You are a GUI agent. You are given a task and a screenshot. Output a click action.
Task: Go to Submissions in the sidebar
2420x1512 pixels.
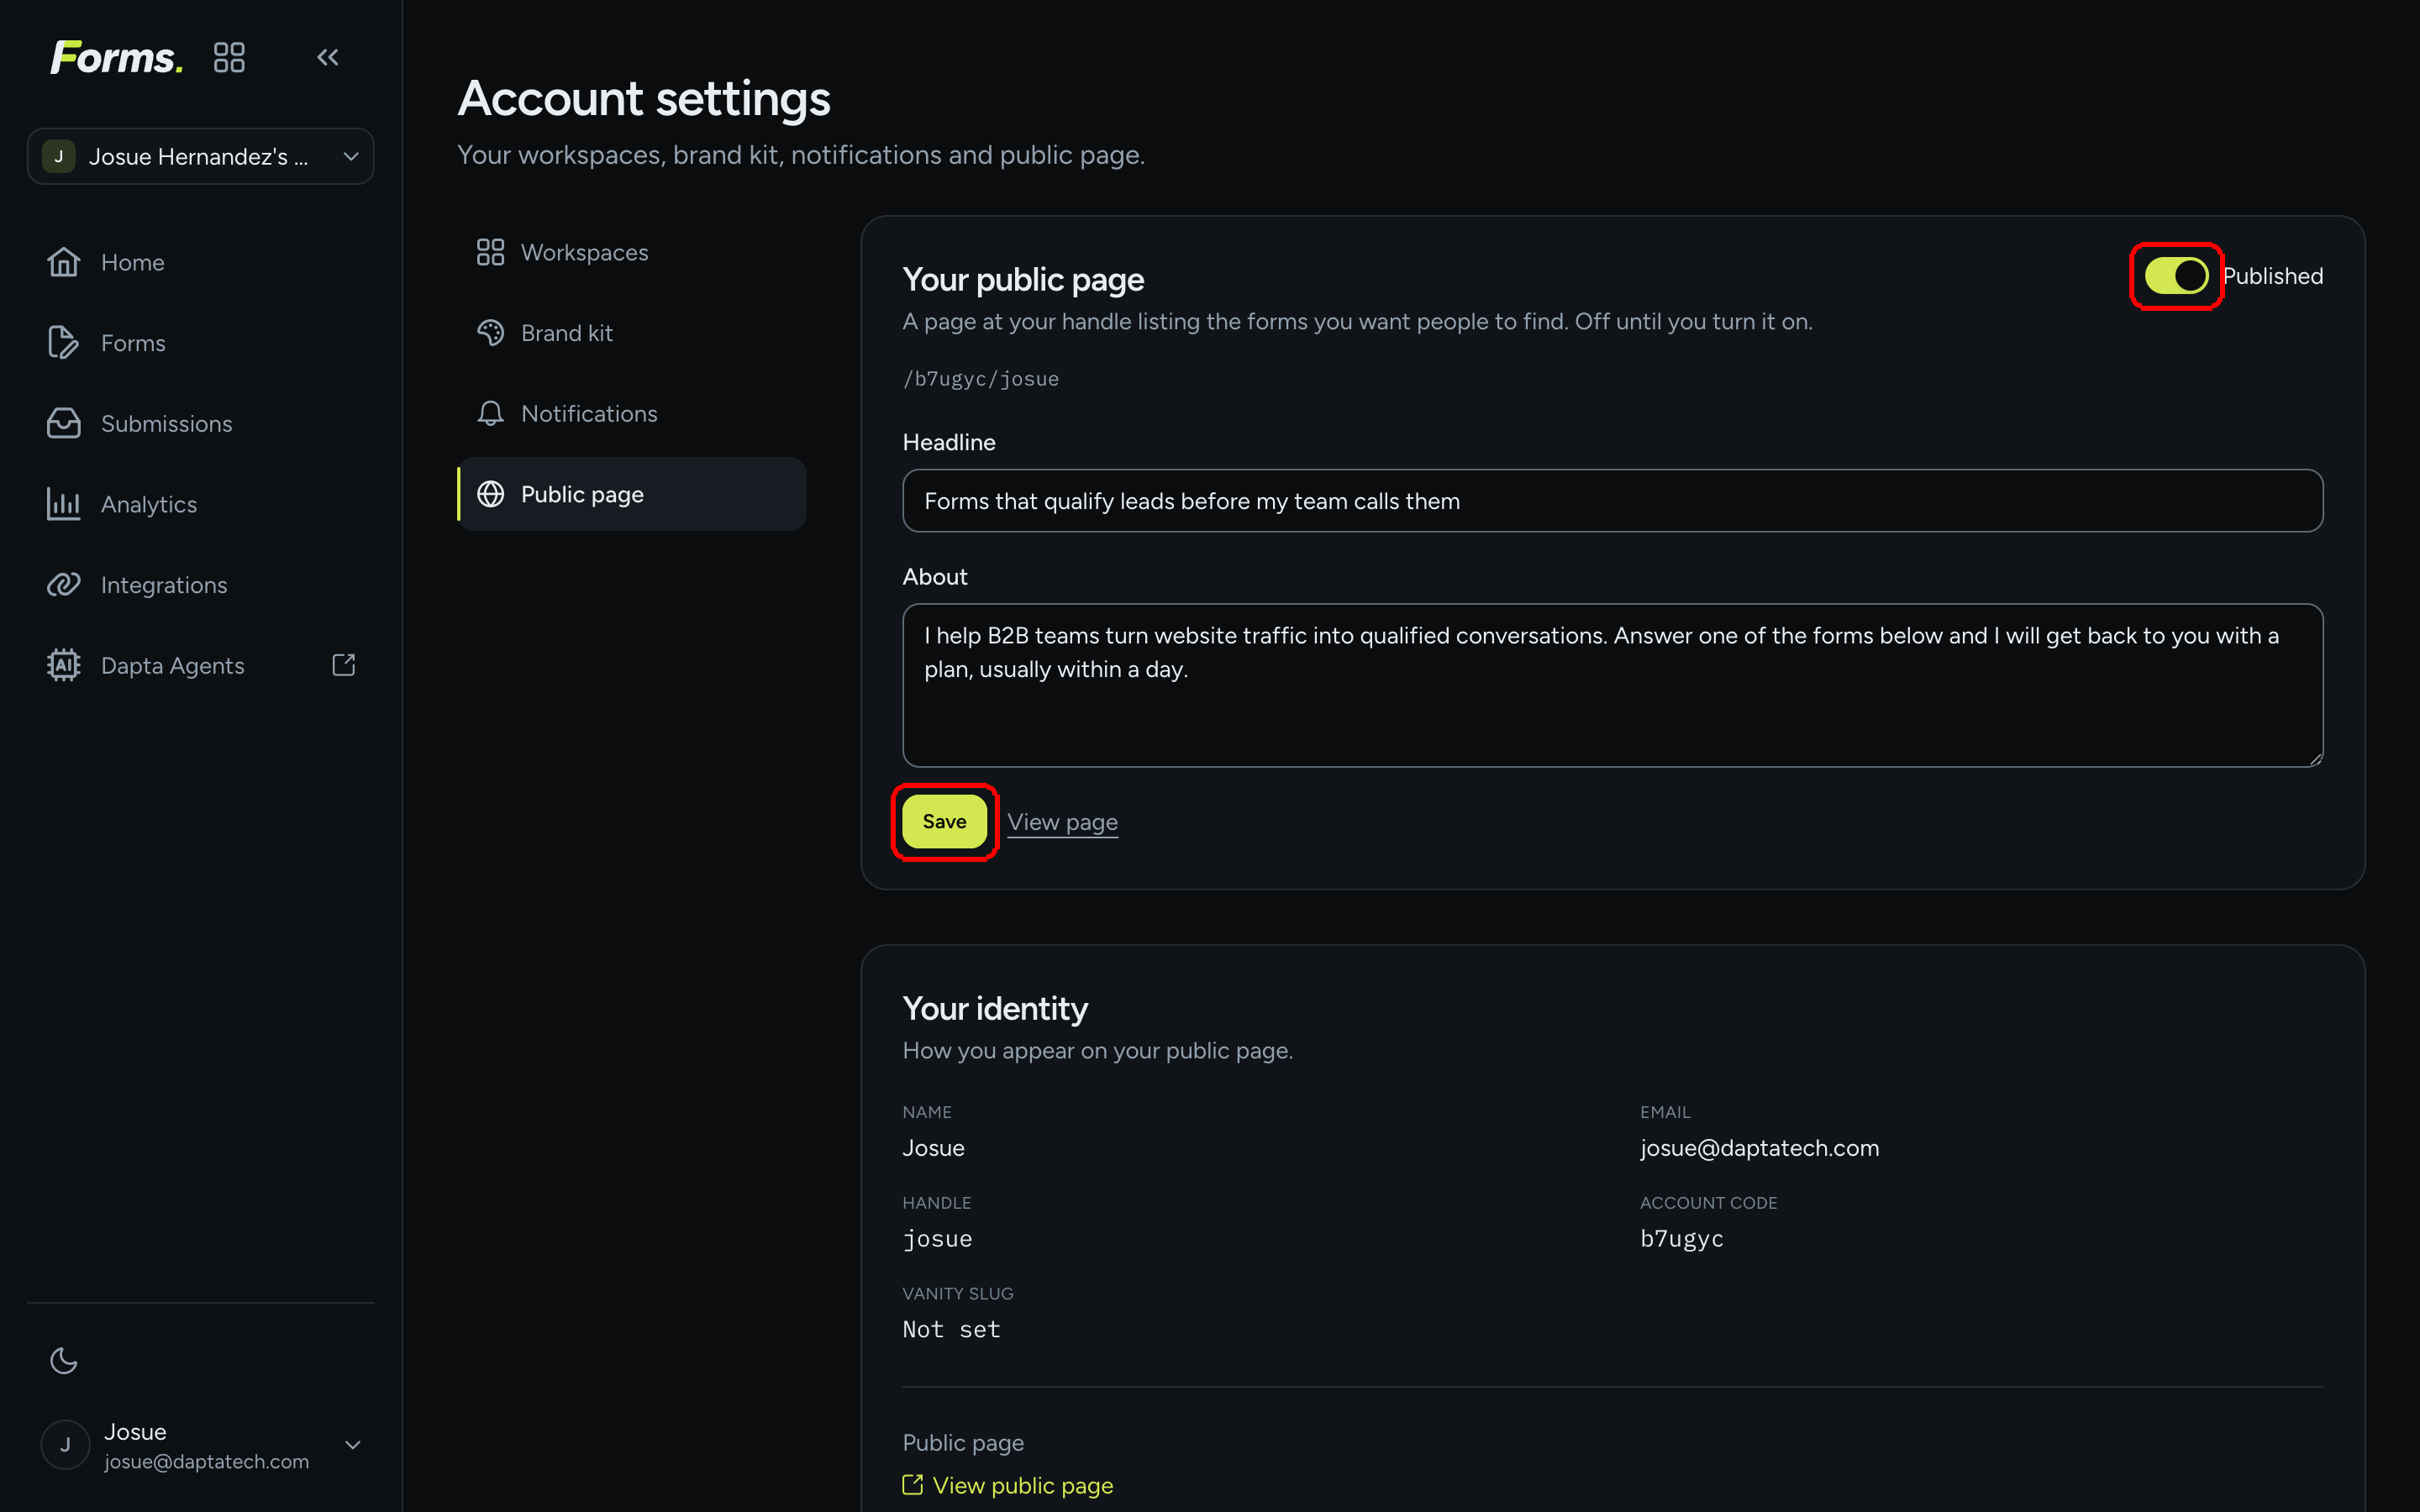point(200,423)
